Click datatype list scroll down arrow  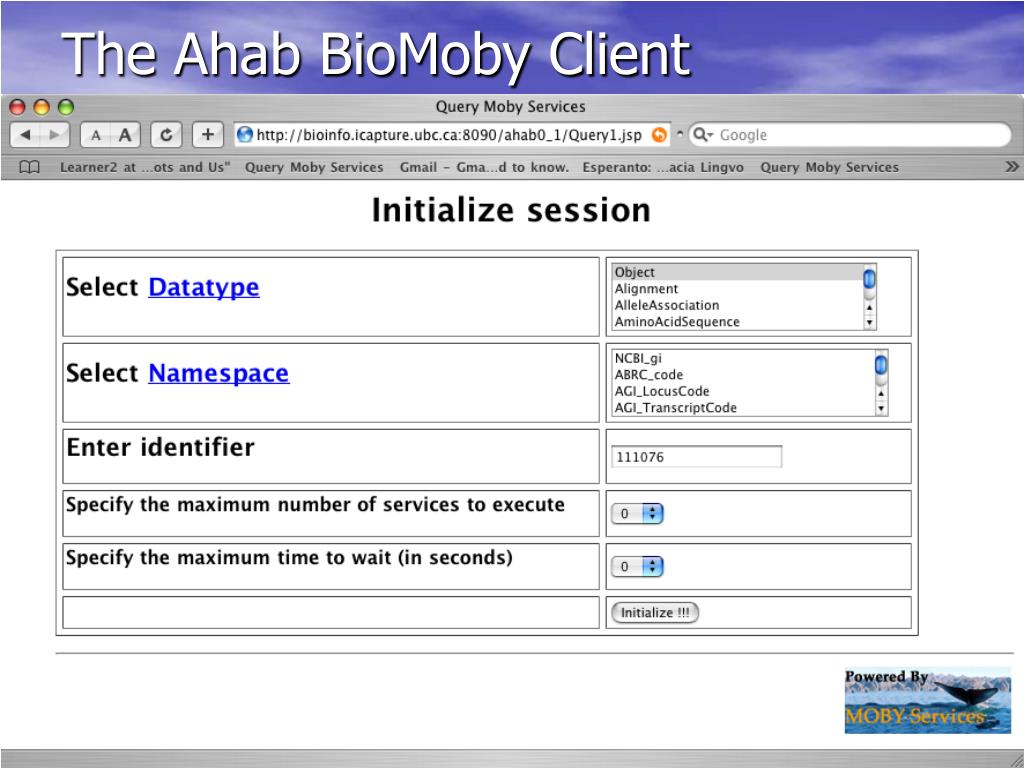[x=869, y=322]
